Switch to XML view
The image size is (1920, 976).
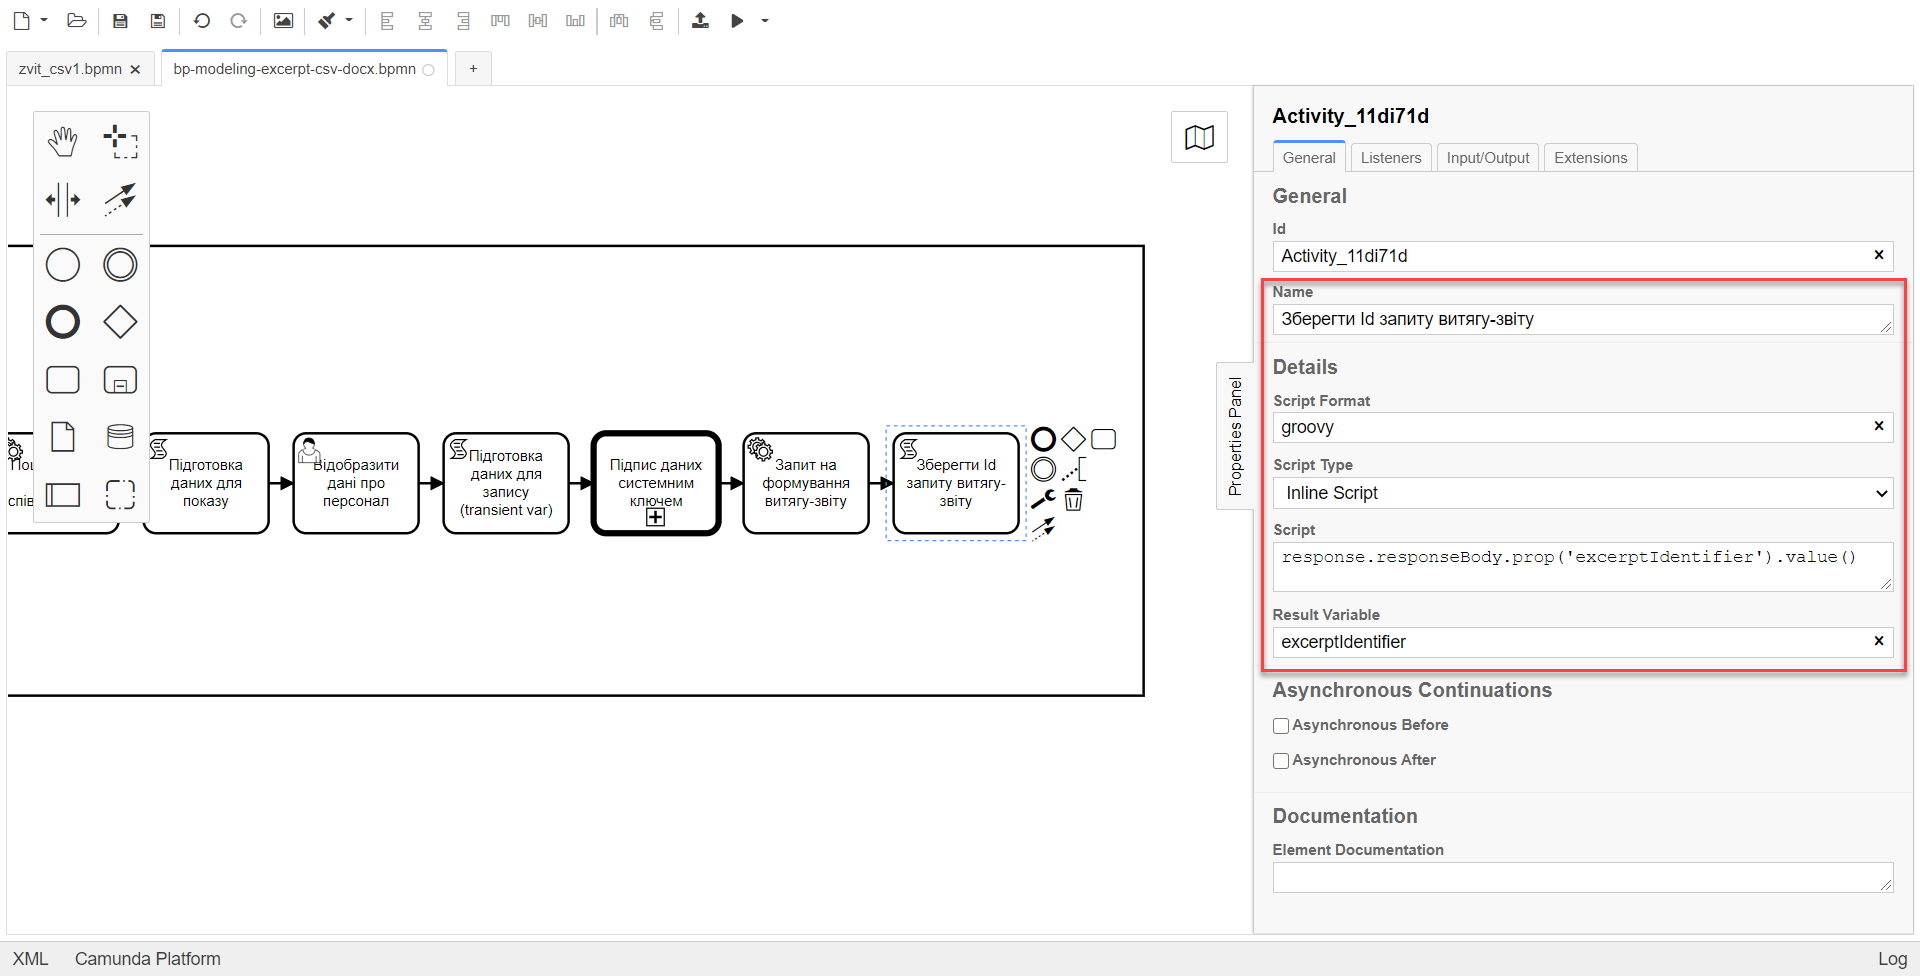pos(30,959)
